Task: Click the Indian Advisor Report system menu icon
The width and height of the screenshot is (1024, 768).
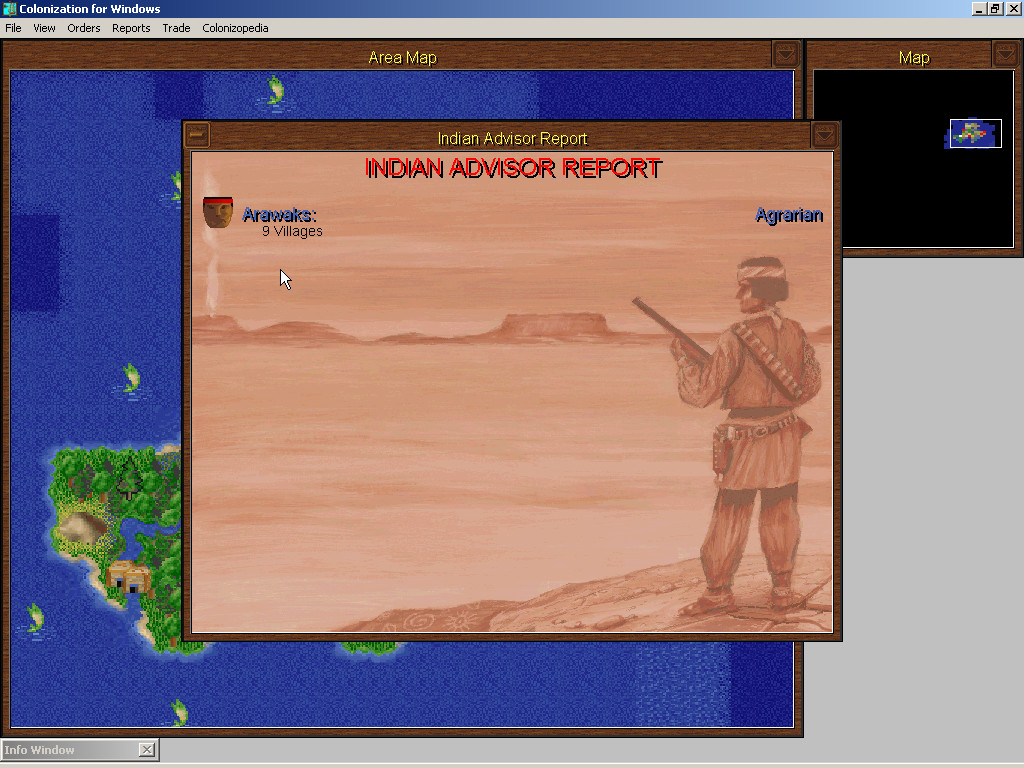Action: [197, 135]
